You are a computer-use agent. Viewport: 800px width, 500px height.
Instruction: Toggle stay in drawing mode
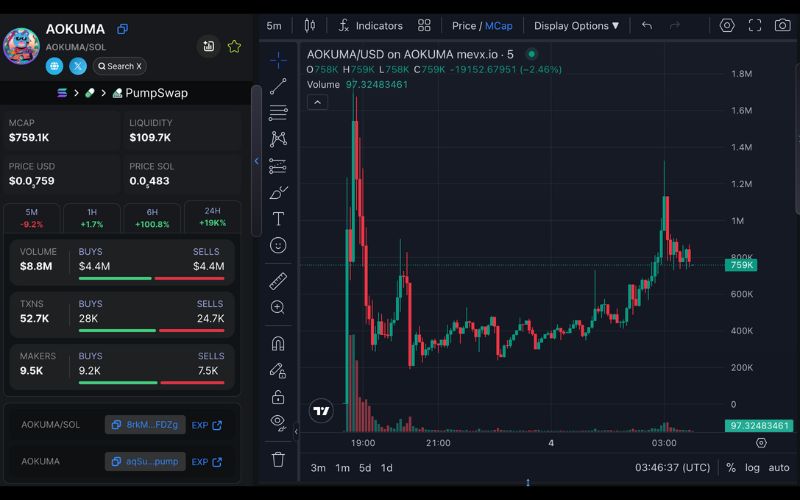click(x=278, y=370)
